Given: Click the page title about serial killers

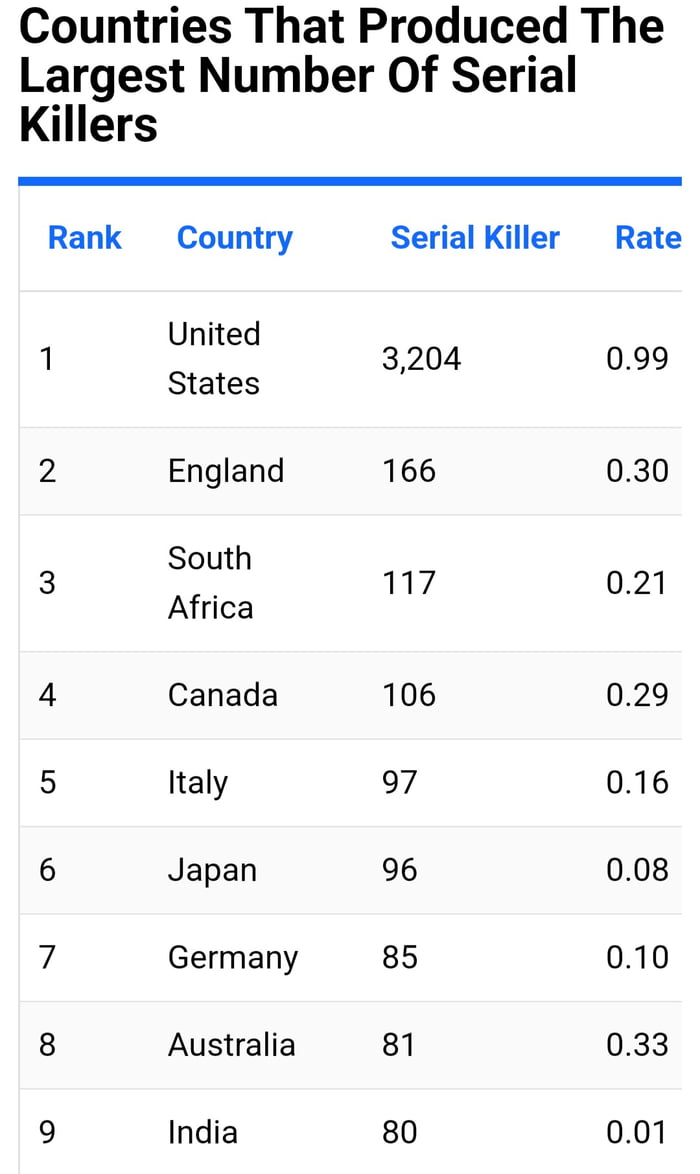Looking at the screenshot, I should [341, 76].
